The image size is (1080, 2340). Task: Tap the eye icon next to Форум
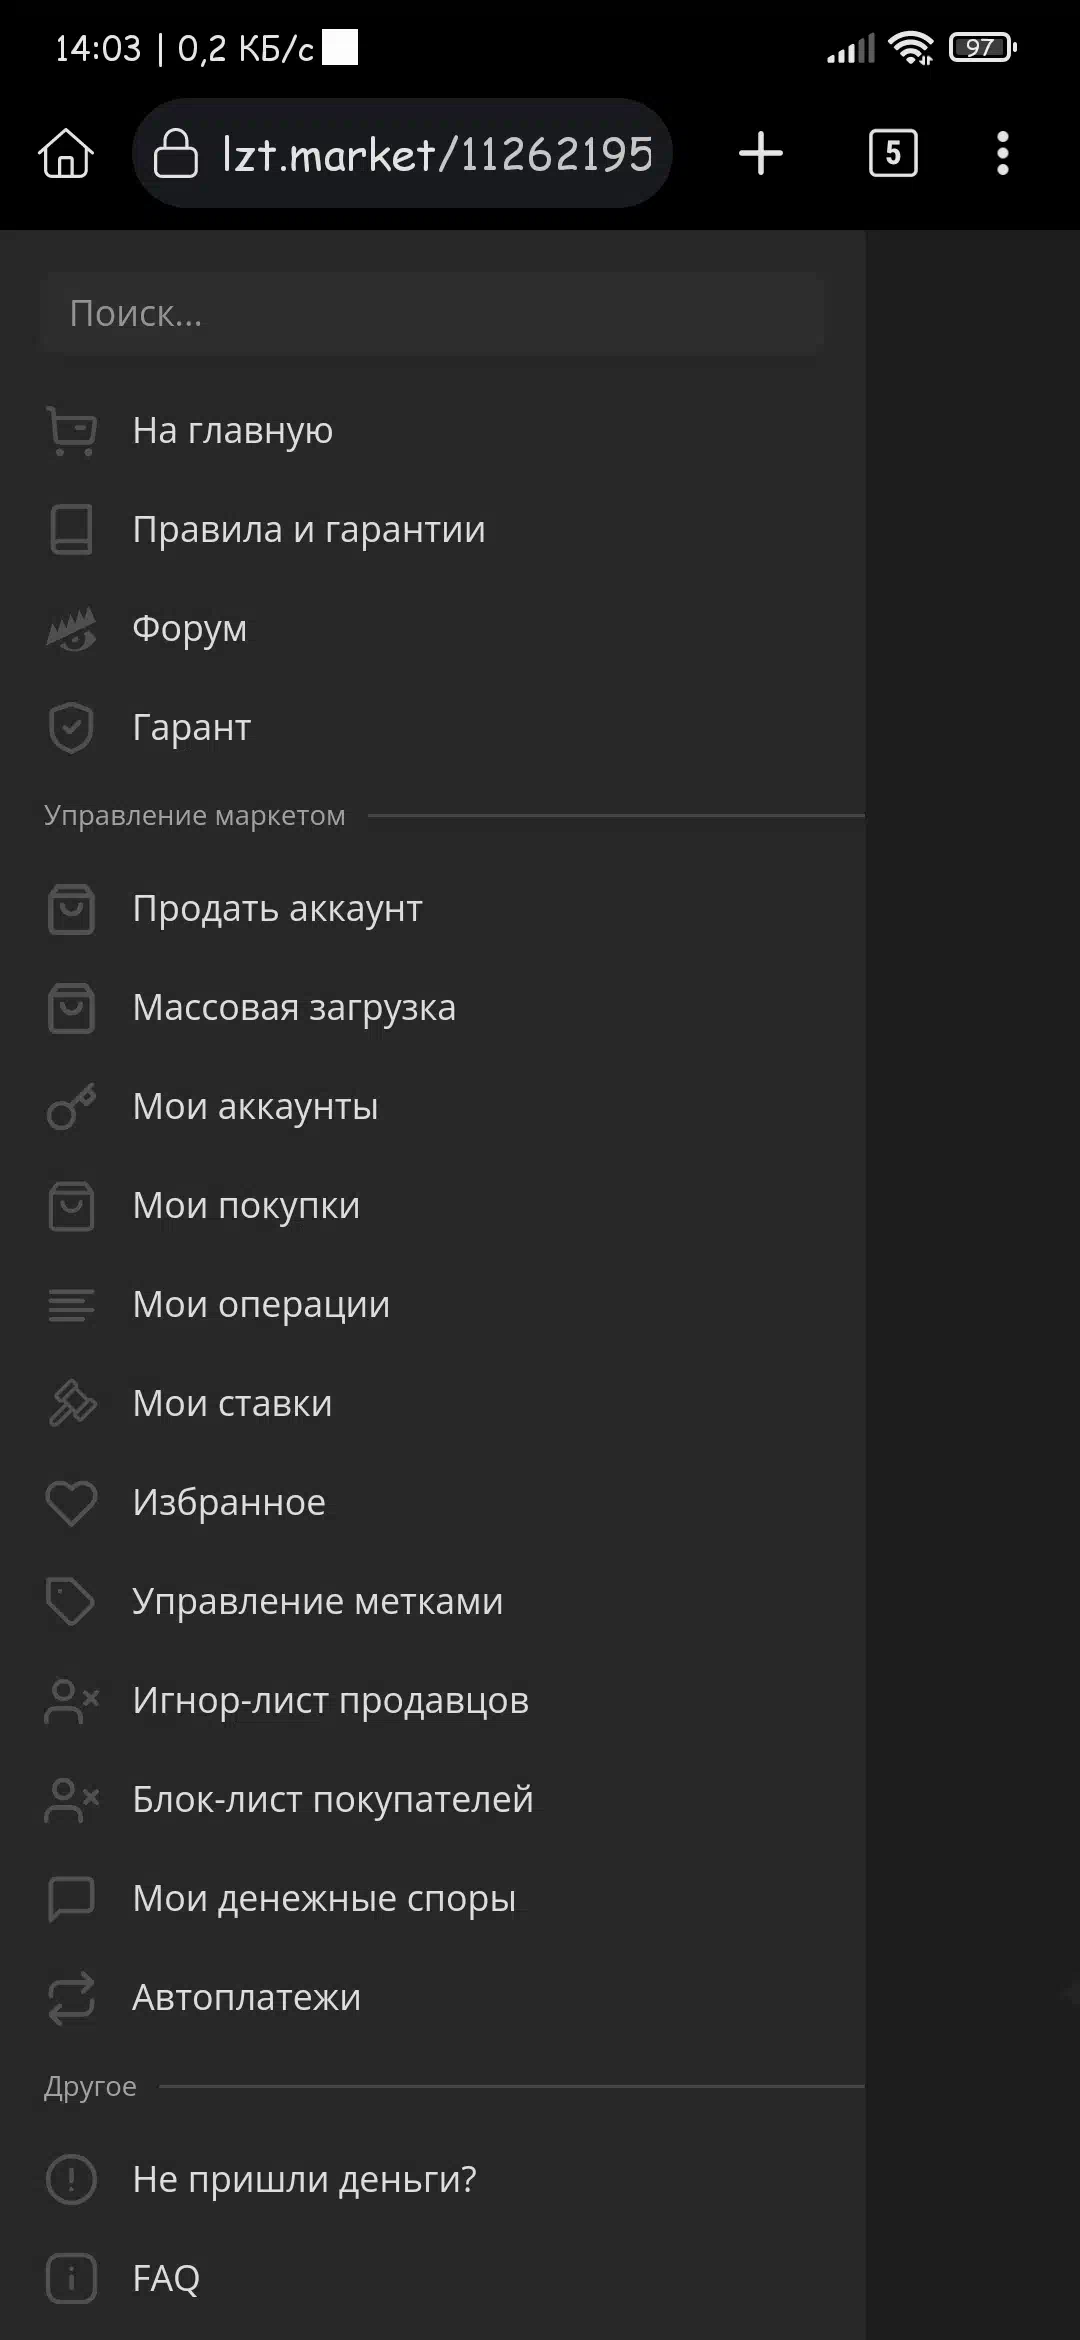pos(71,629)
